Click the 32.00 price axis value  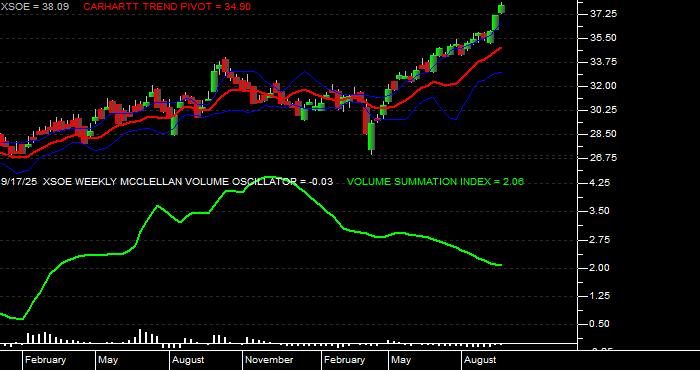coord(604,86)
